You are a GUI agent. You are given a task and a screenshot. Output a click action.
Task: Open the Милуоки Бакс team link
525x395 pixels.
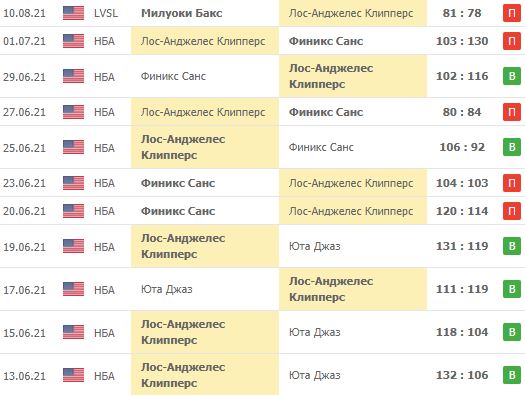(181, 13)
